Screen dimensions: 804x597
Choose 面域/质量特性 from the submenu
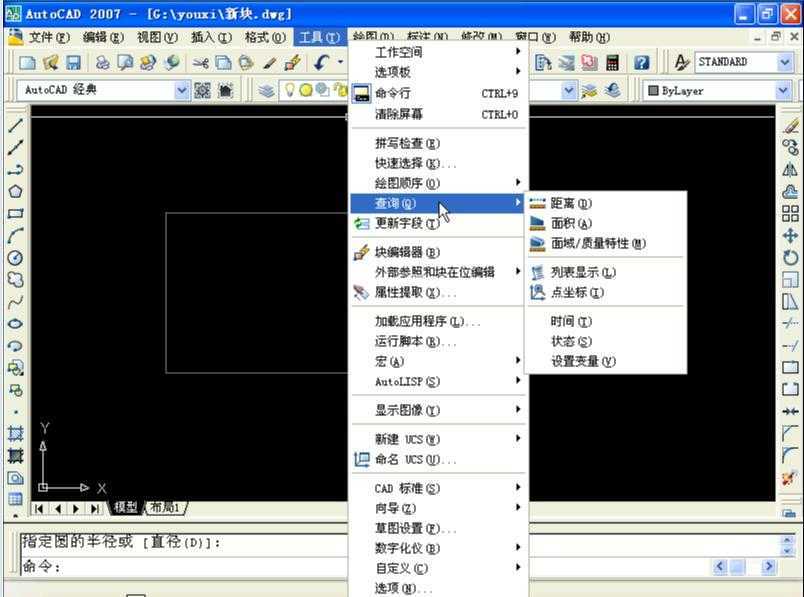point(606,244)
